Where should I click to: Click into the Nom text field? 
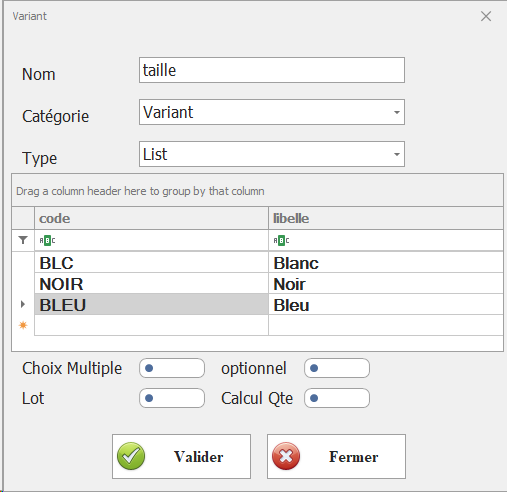coord(272,70)
